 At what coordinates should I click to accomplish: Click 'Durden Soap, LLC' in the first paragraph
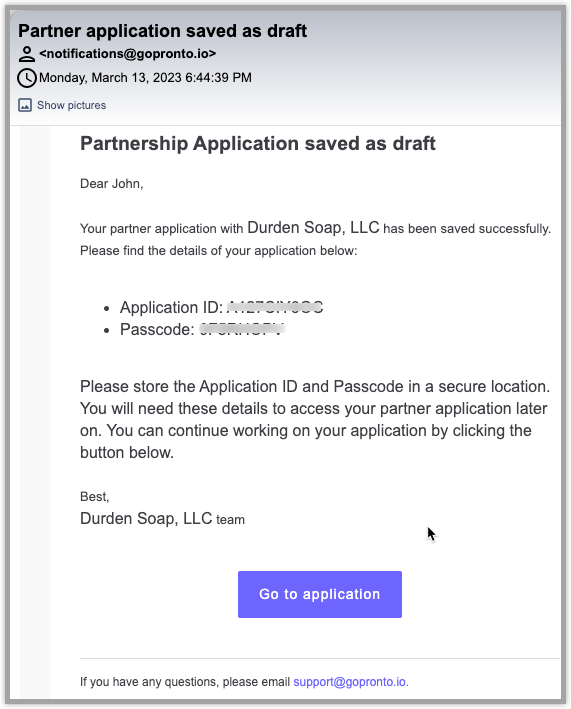(313, 227)
